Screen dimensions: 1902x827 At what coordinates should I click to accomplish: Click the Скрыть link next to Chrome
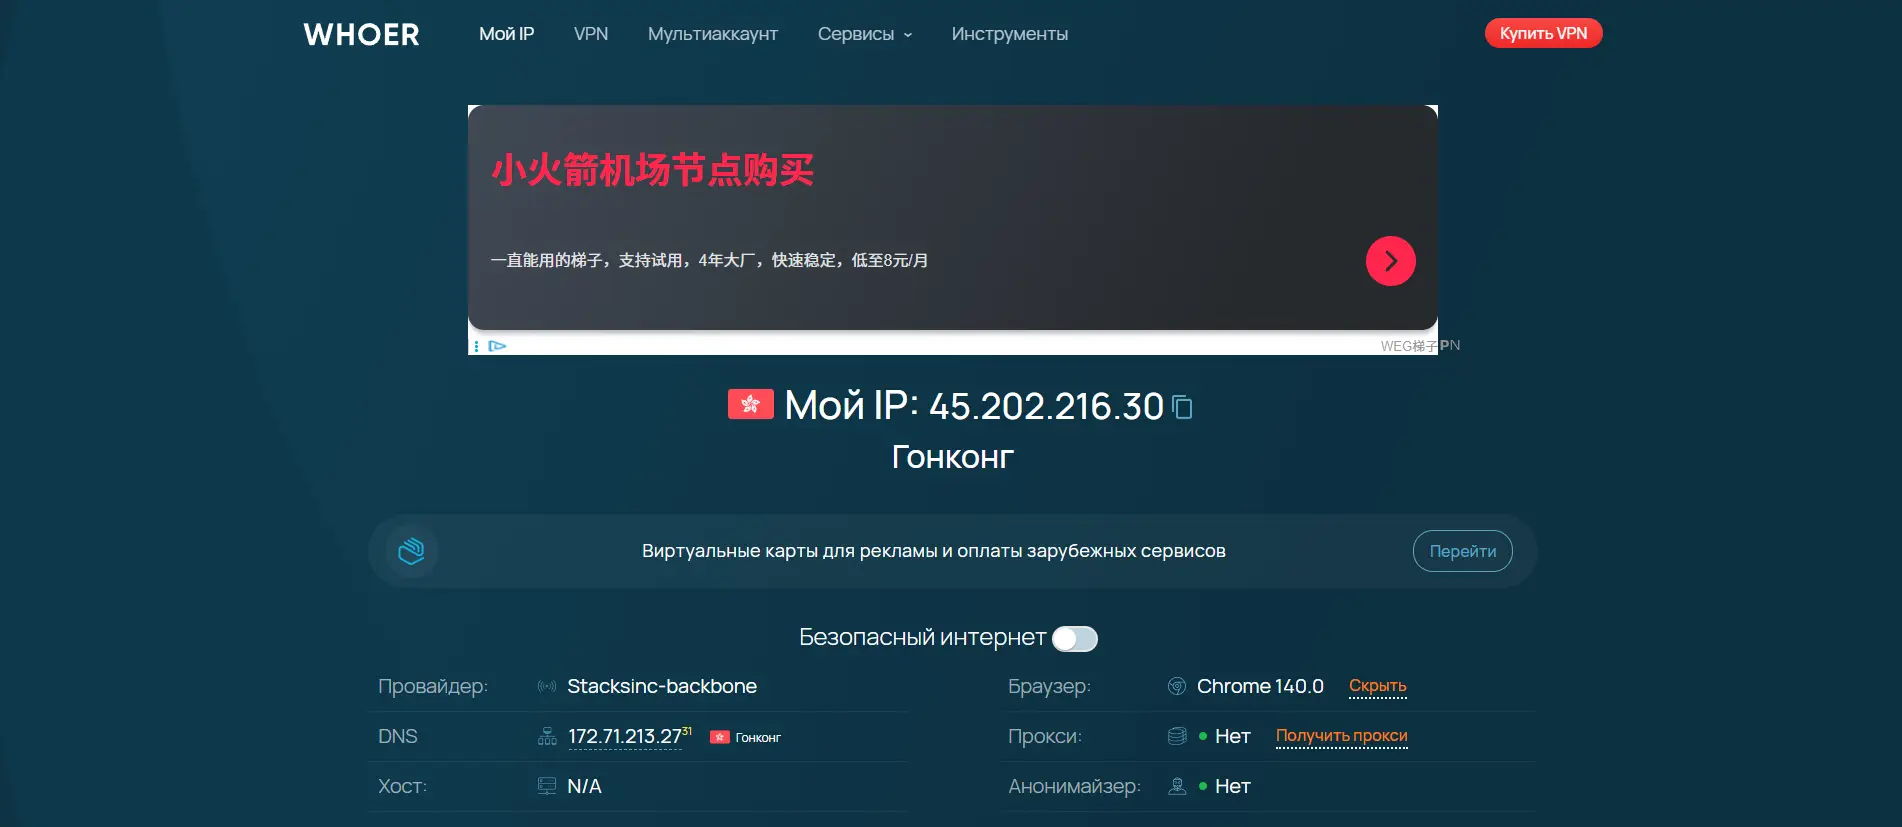(x=1377, y=686)
